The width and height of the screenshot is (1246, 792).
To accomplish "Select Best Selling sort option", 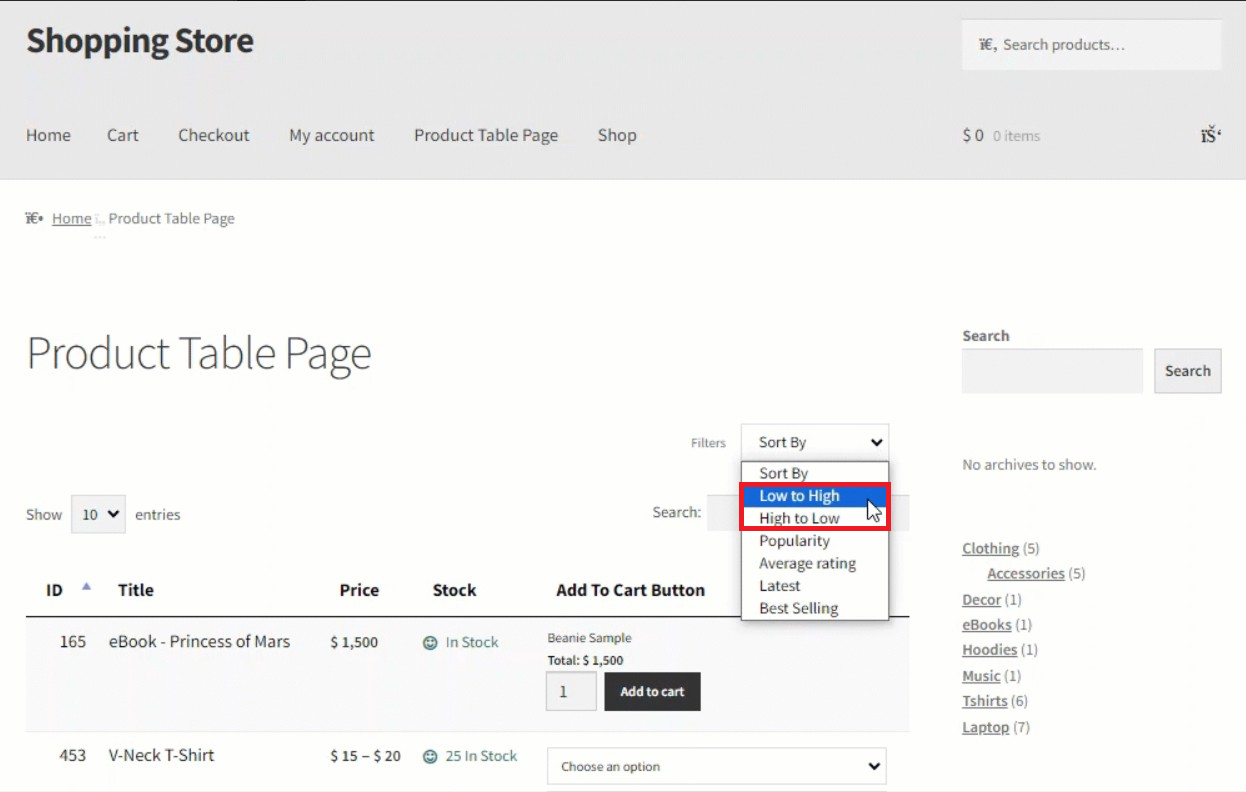I will coord(814,608).
